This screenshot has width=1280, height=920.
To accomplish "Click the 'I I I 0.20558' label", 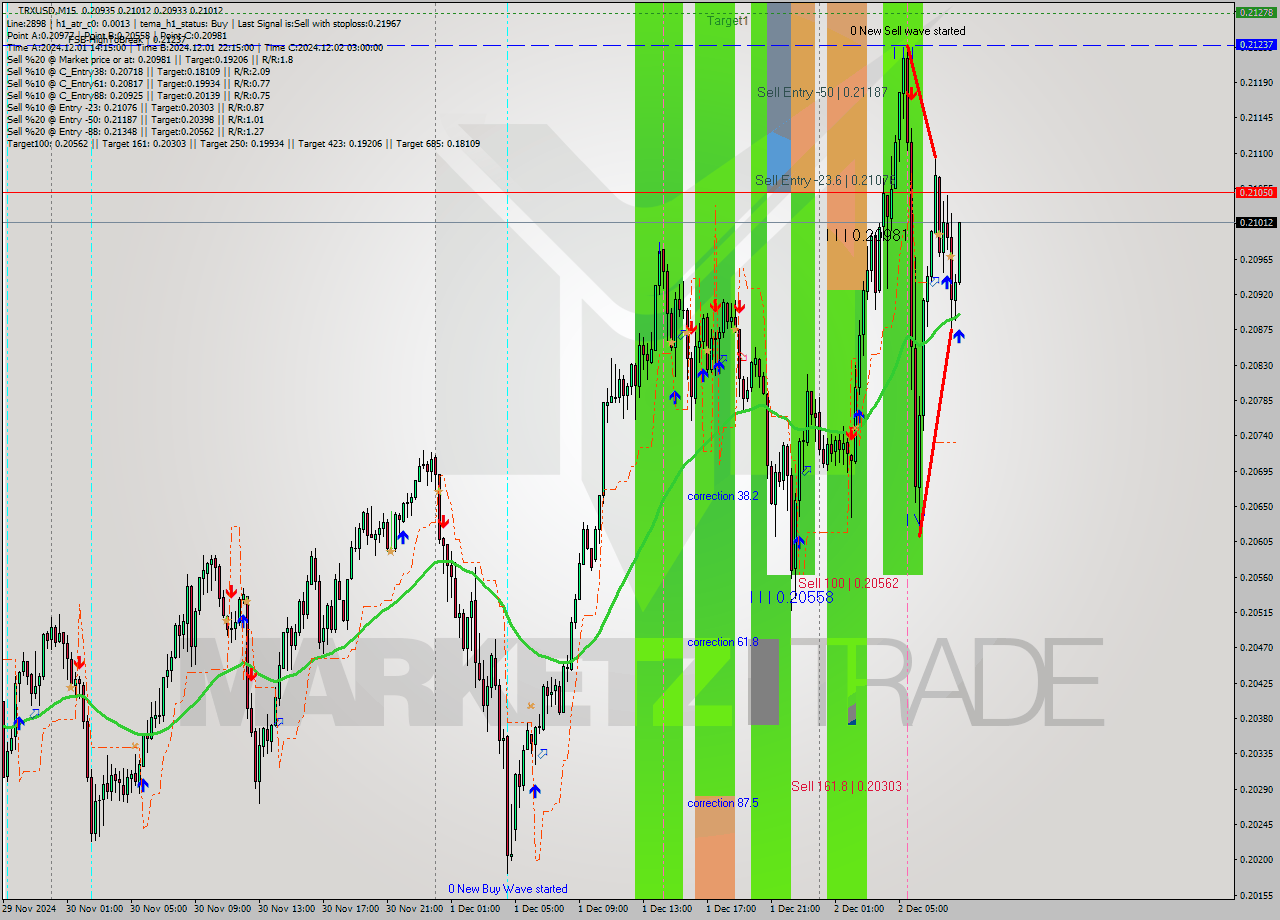I will [x=792, y=597].
